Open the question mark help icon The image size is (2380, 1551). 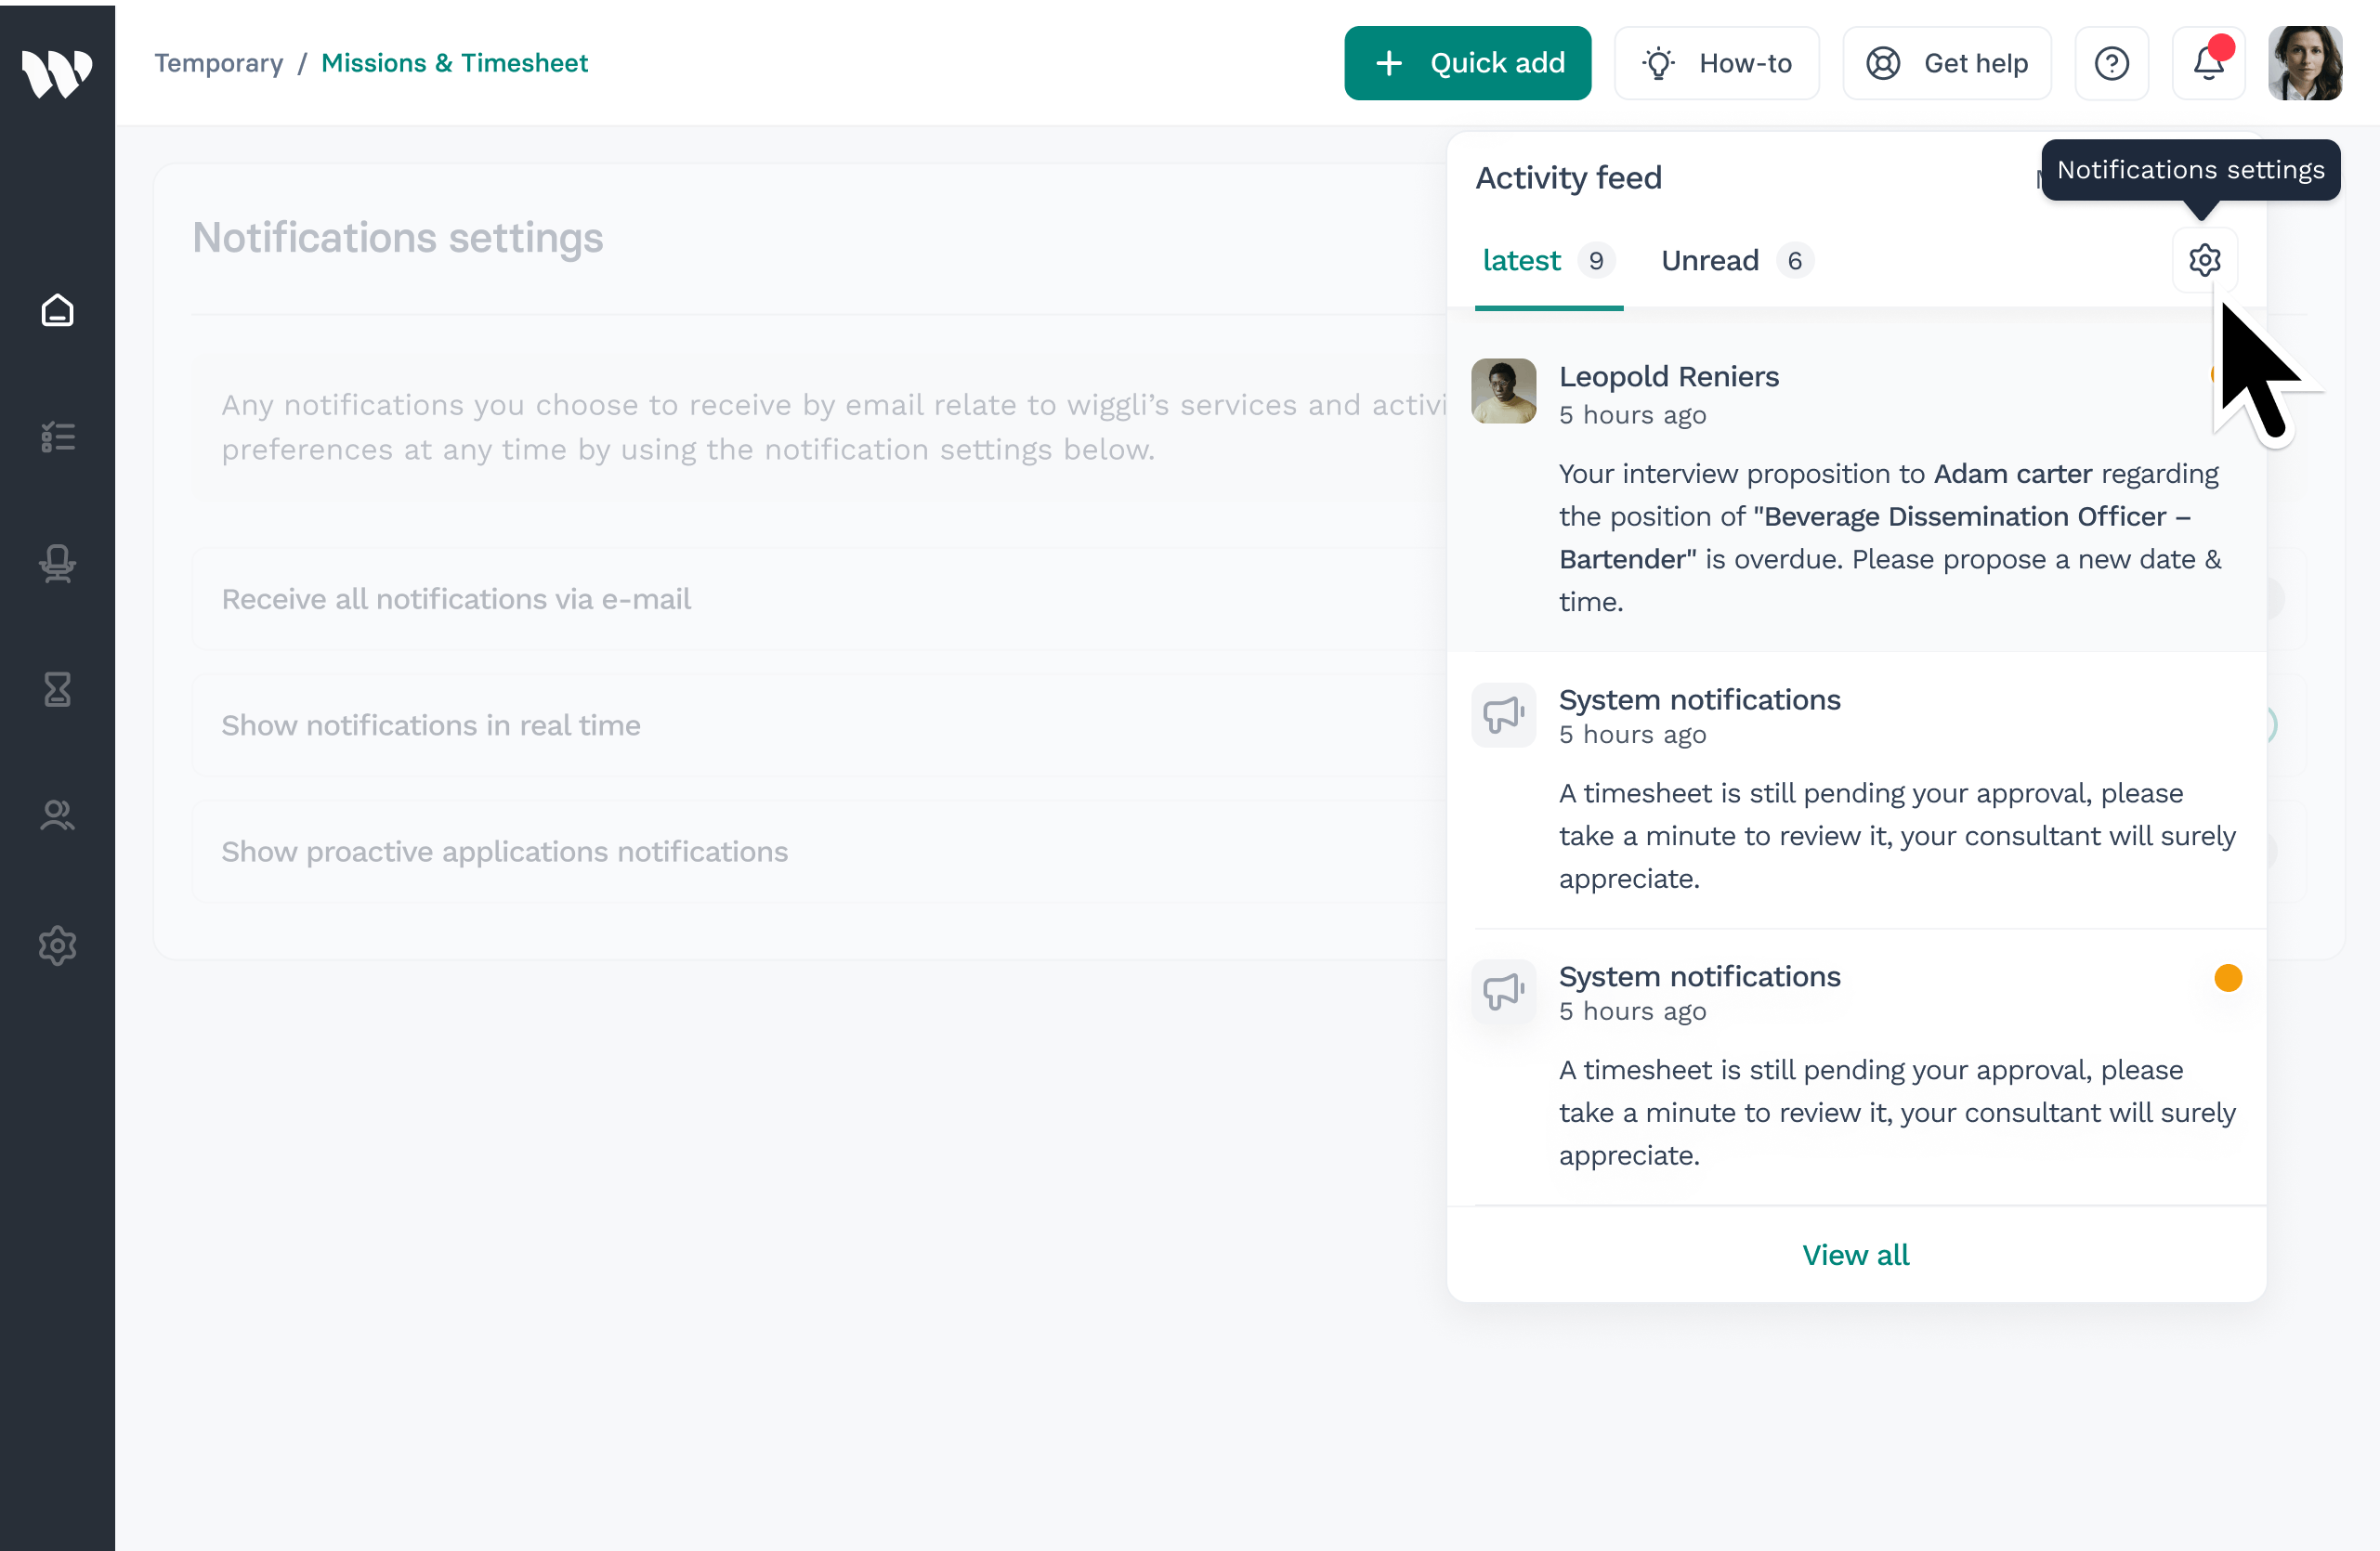2111,63
